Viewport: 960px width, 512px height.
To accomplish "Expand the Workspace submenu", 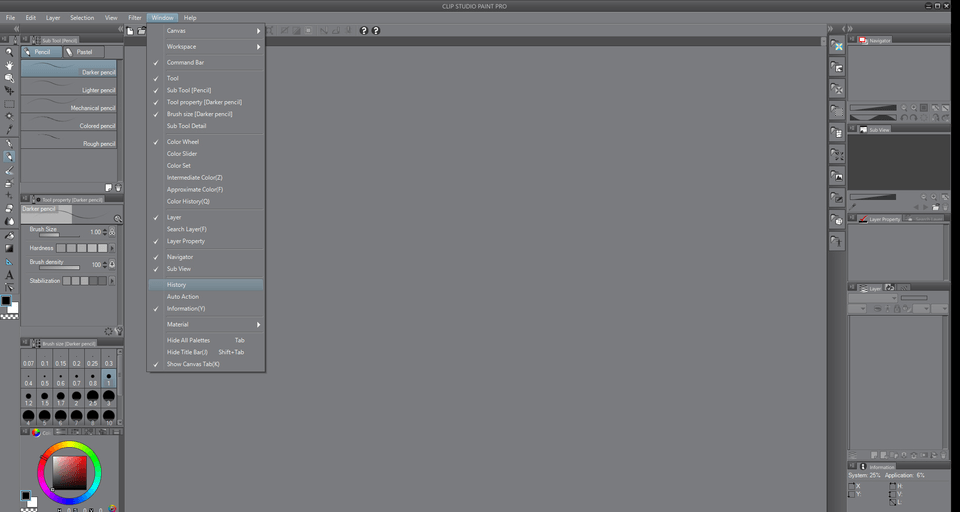I will coord(206,47).
